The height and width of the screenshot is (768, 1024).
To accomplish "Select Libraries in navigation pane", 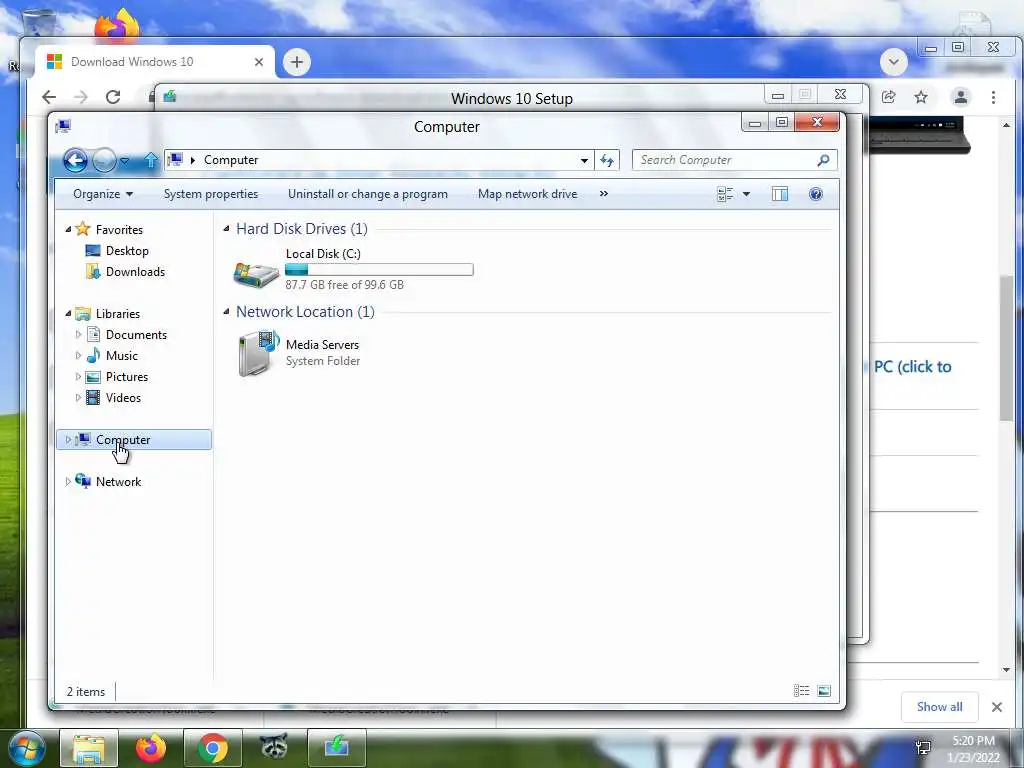I will pyautogui.click(x=118, y=313).
